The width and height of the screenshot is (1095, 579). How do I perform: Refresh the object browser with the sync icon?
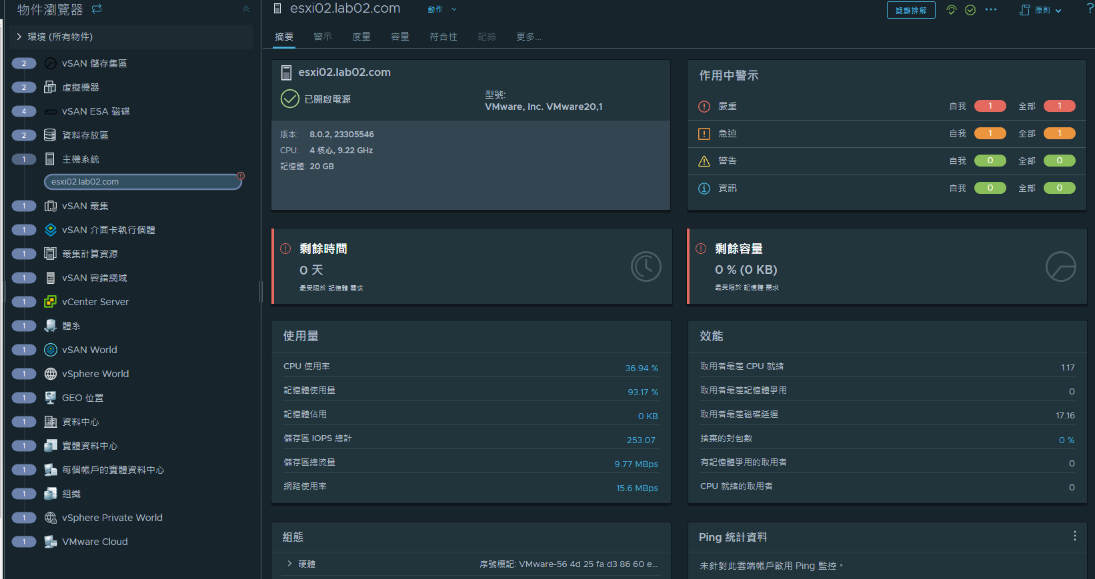(x=97, y=9)
